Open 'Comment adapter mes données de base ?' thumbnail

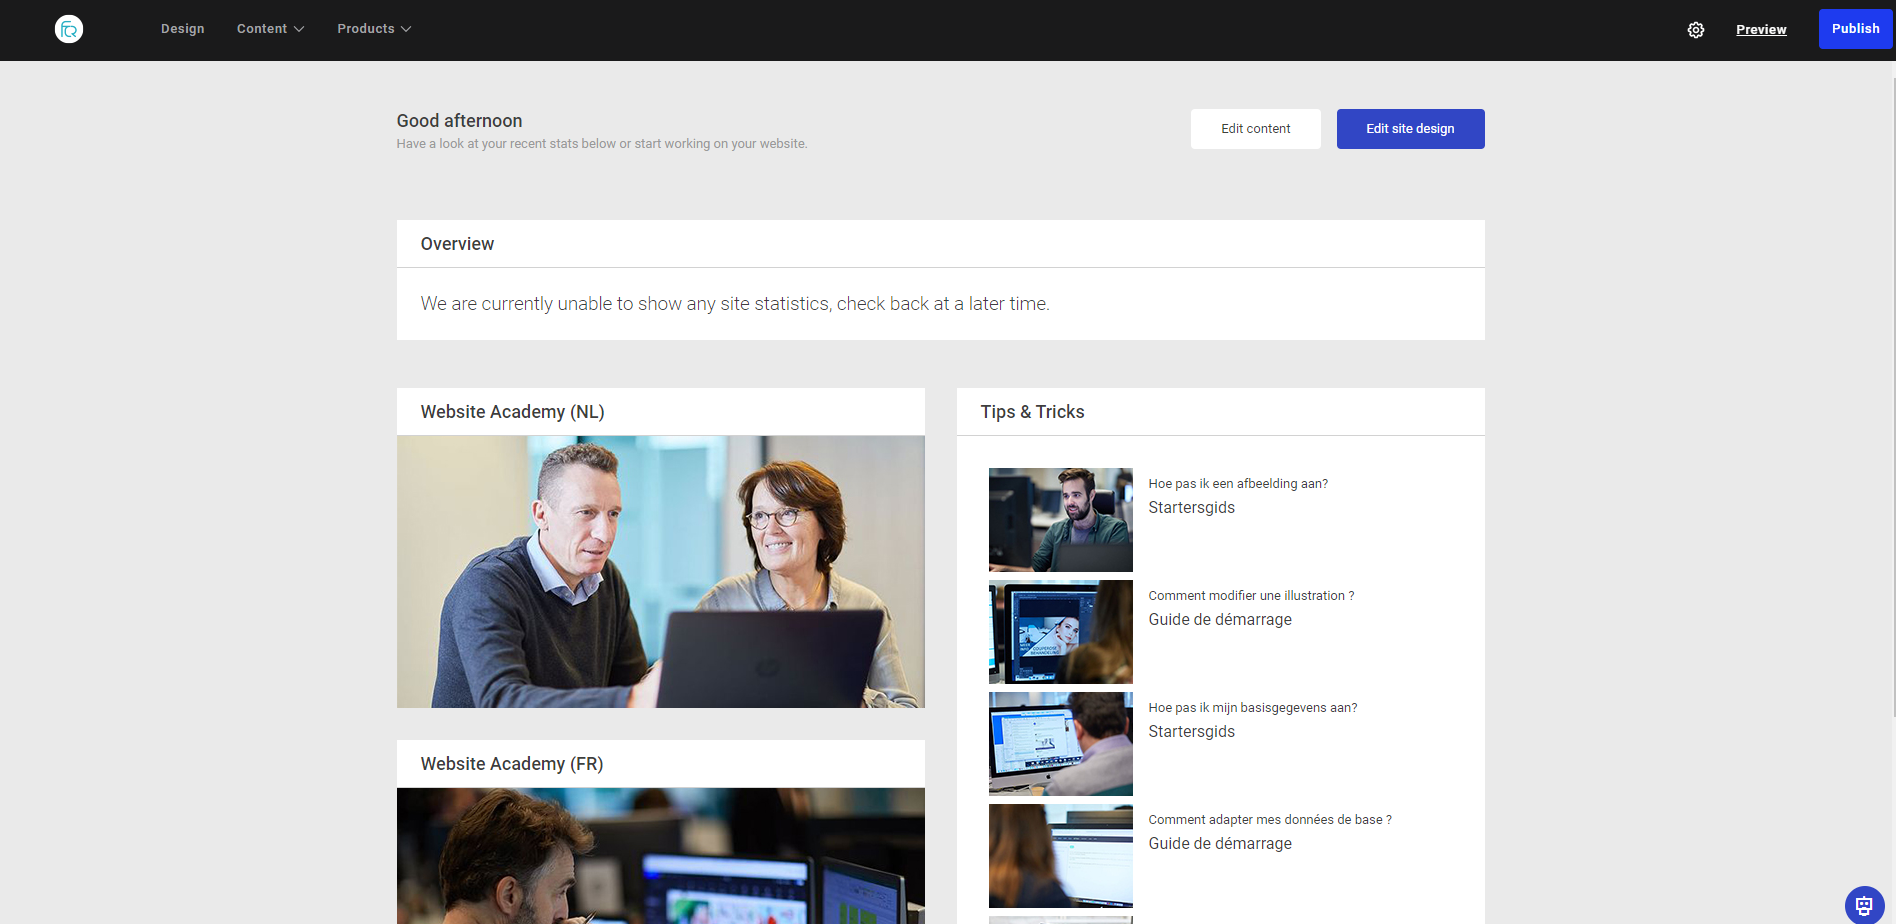coord(1061,856)
